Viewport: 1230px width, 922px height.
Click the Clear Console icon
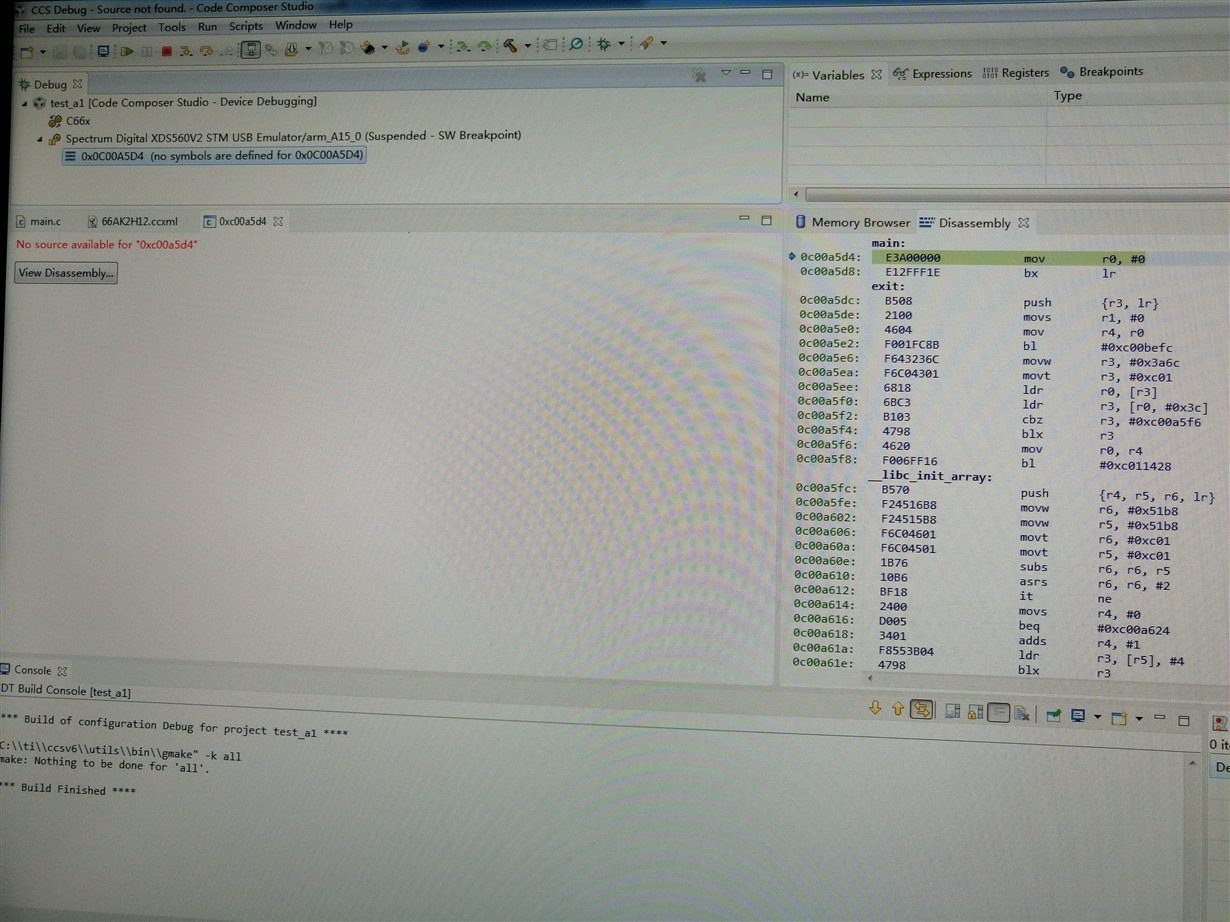pyautogui.click(x=1022, y=713)
